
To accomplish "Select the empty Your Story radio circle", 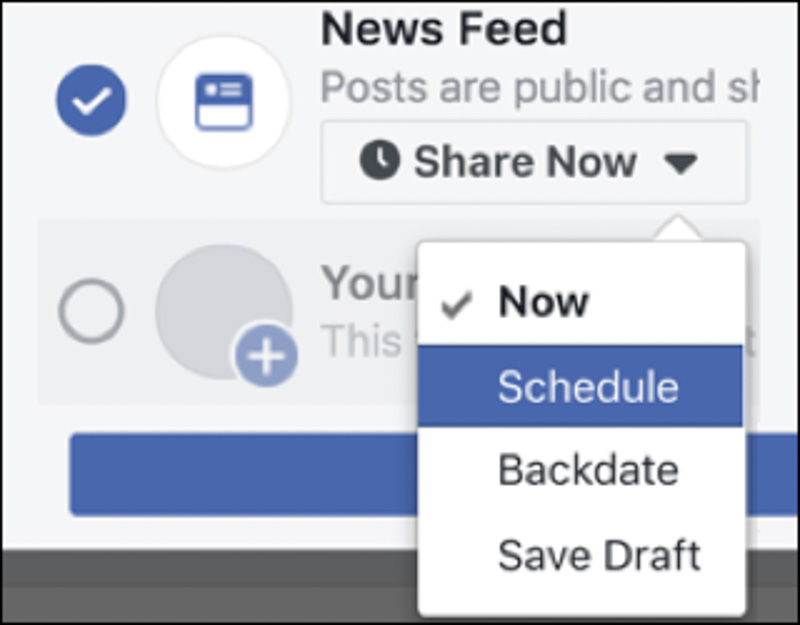I will (x=91, y=311).
